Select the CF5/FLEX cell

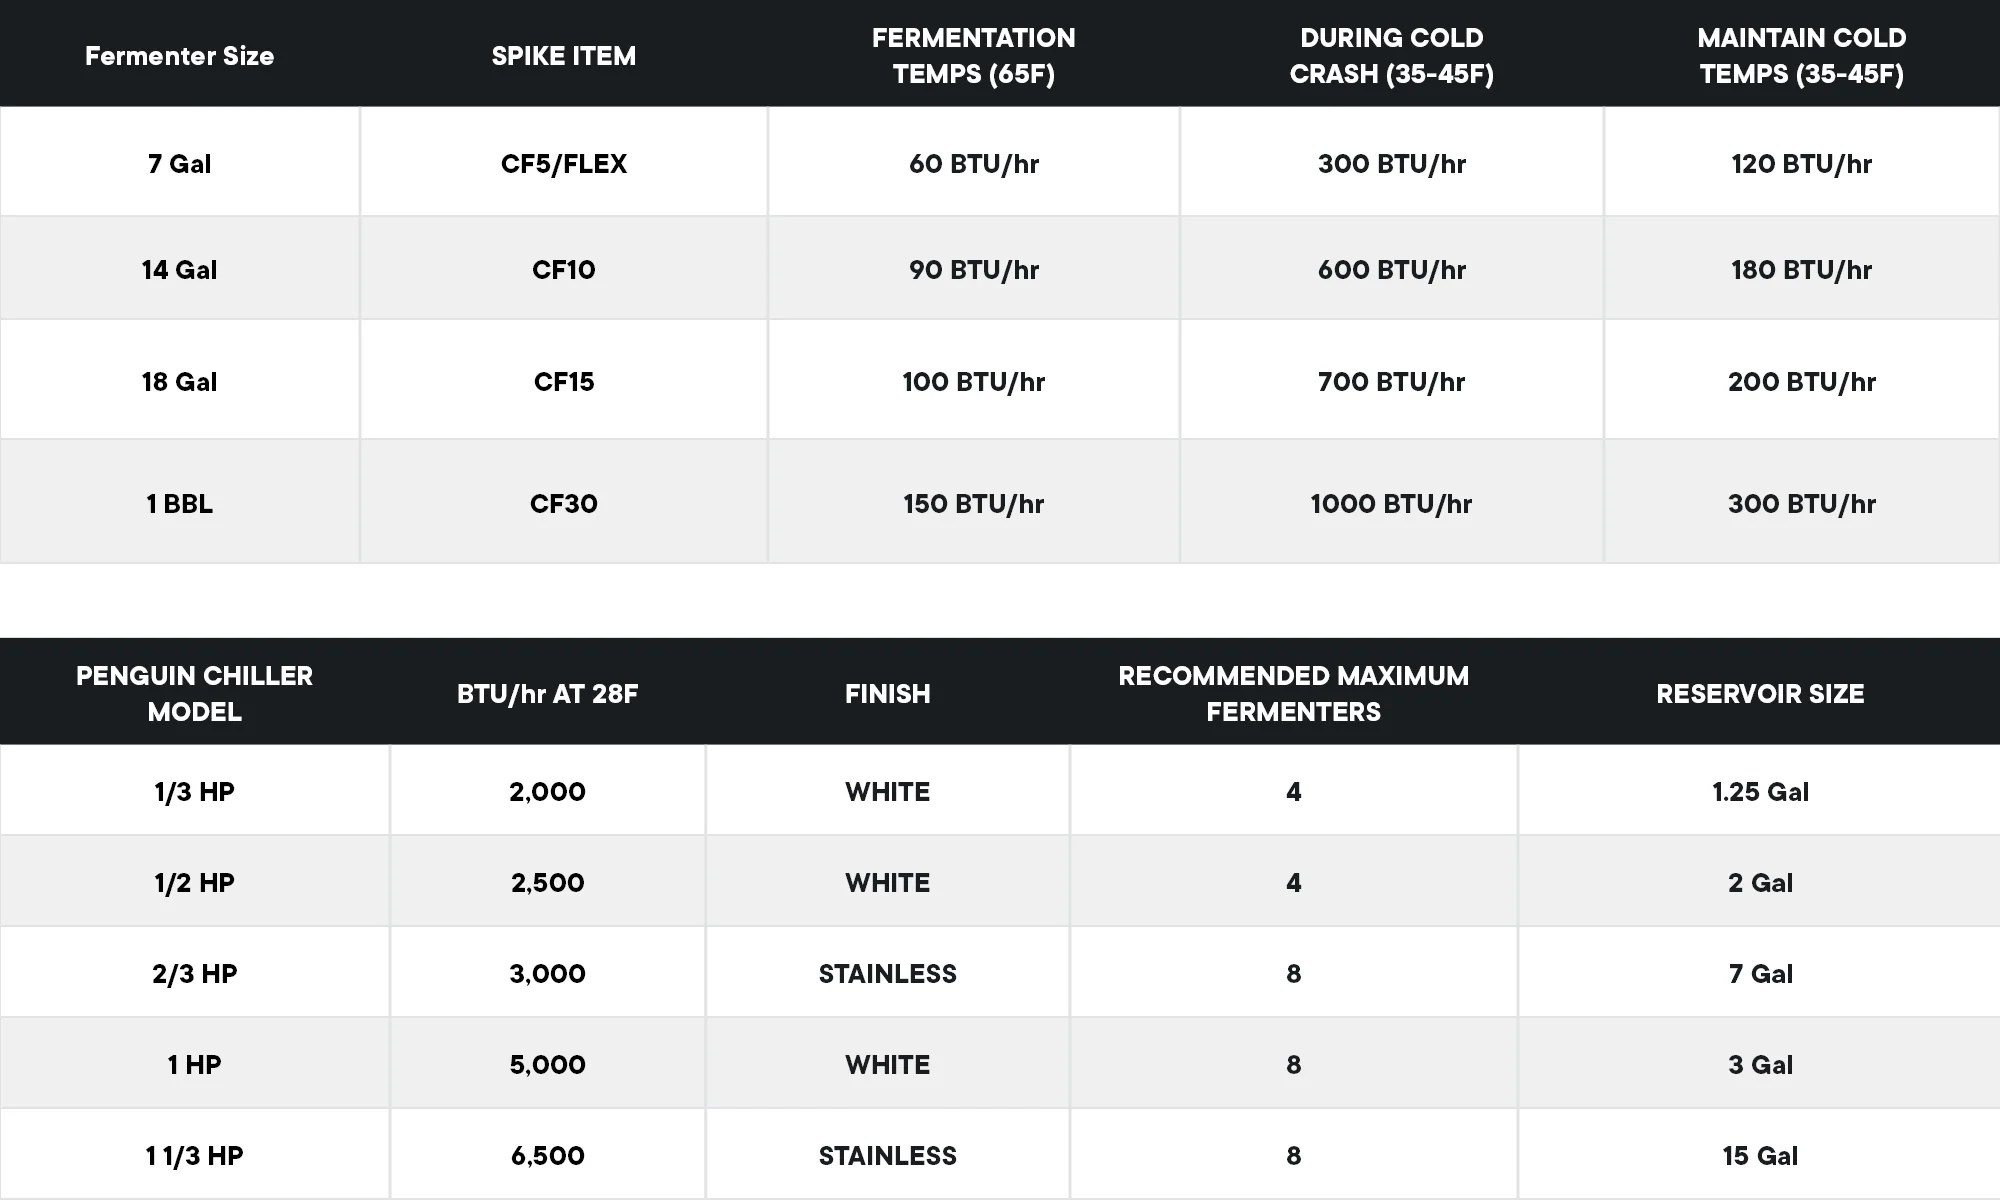tap(563, 164)
